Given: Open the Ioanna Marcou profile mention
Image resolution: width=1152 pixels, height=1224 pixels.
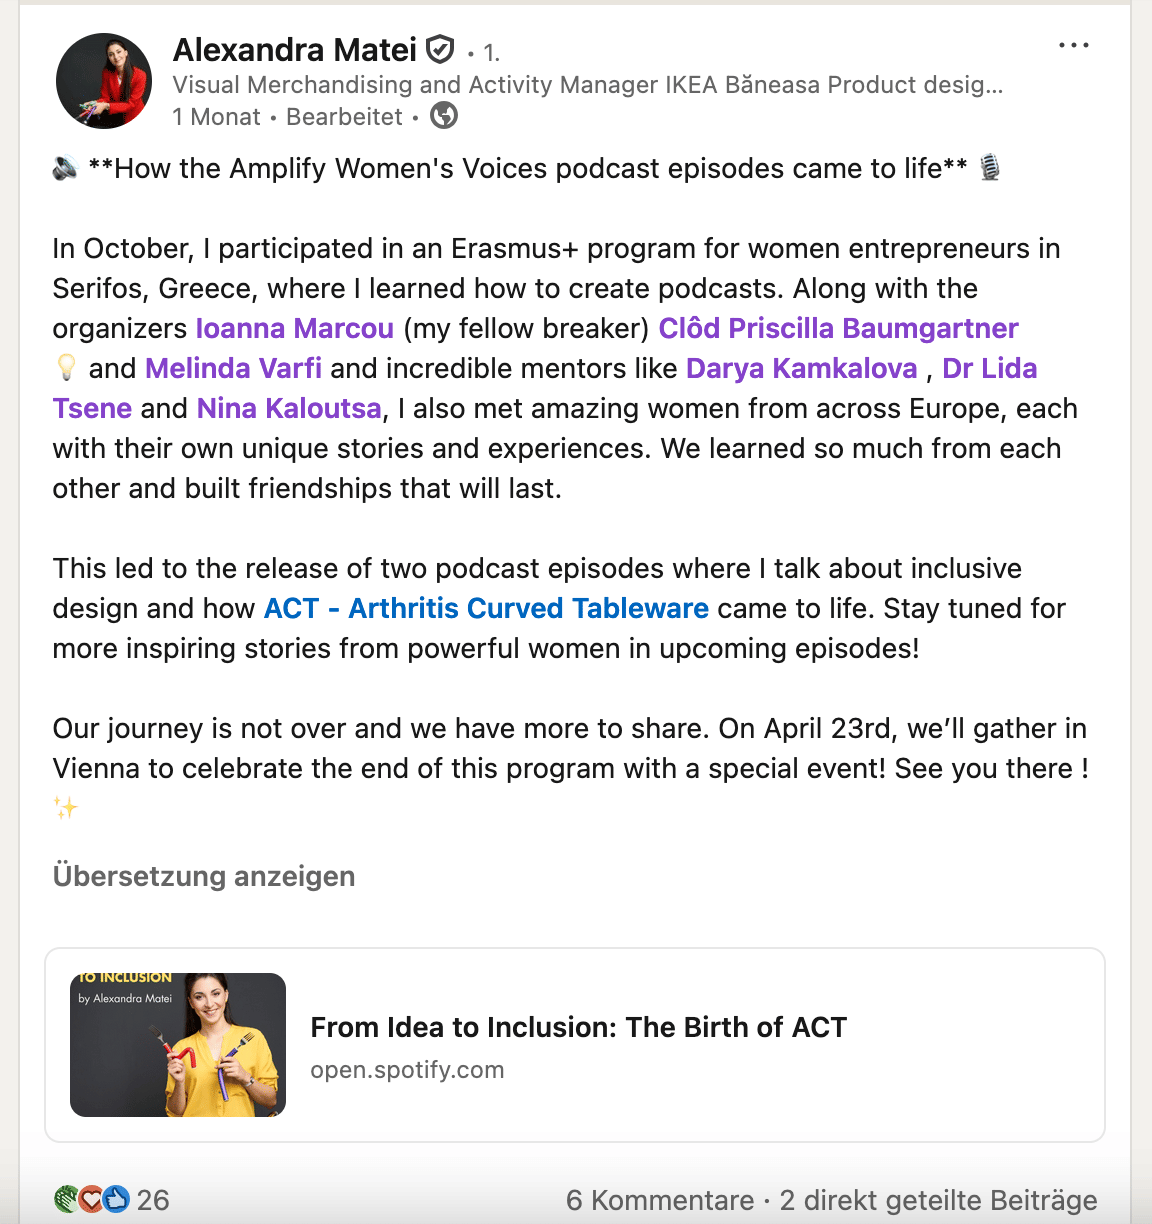Looking at the screenshot, I should [x=294, y=328].
